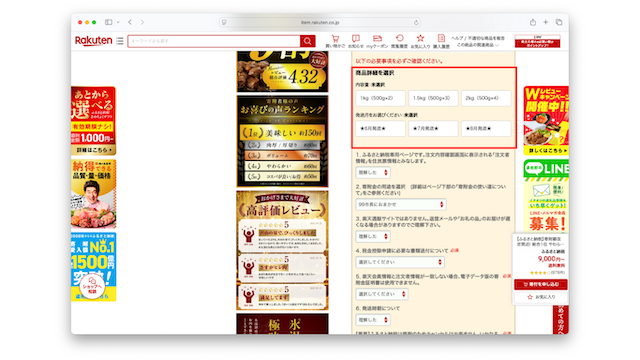This screenshot has width=640, height=360.
Task: Click the 高評価レビュー image
Action: point(282,250)
